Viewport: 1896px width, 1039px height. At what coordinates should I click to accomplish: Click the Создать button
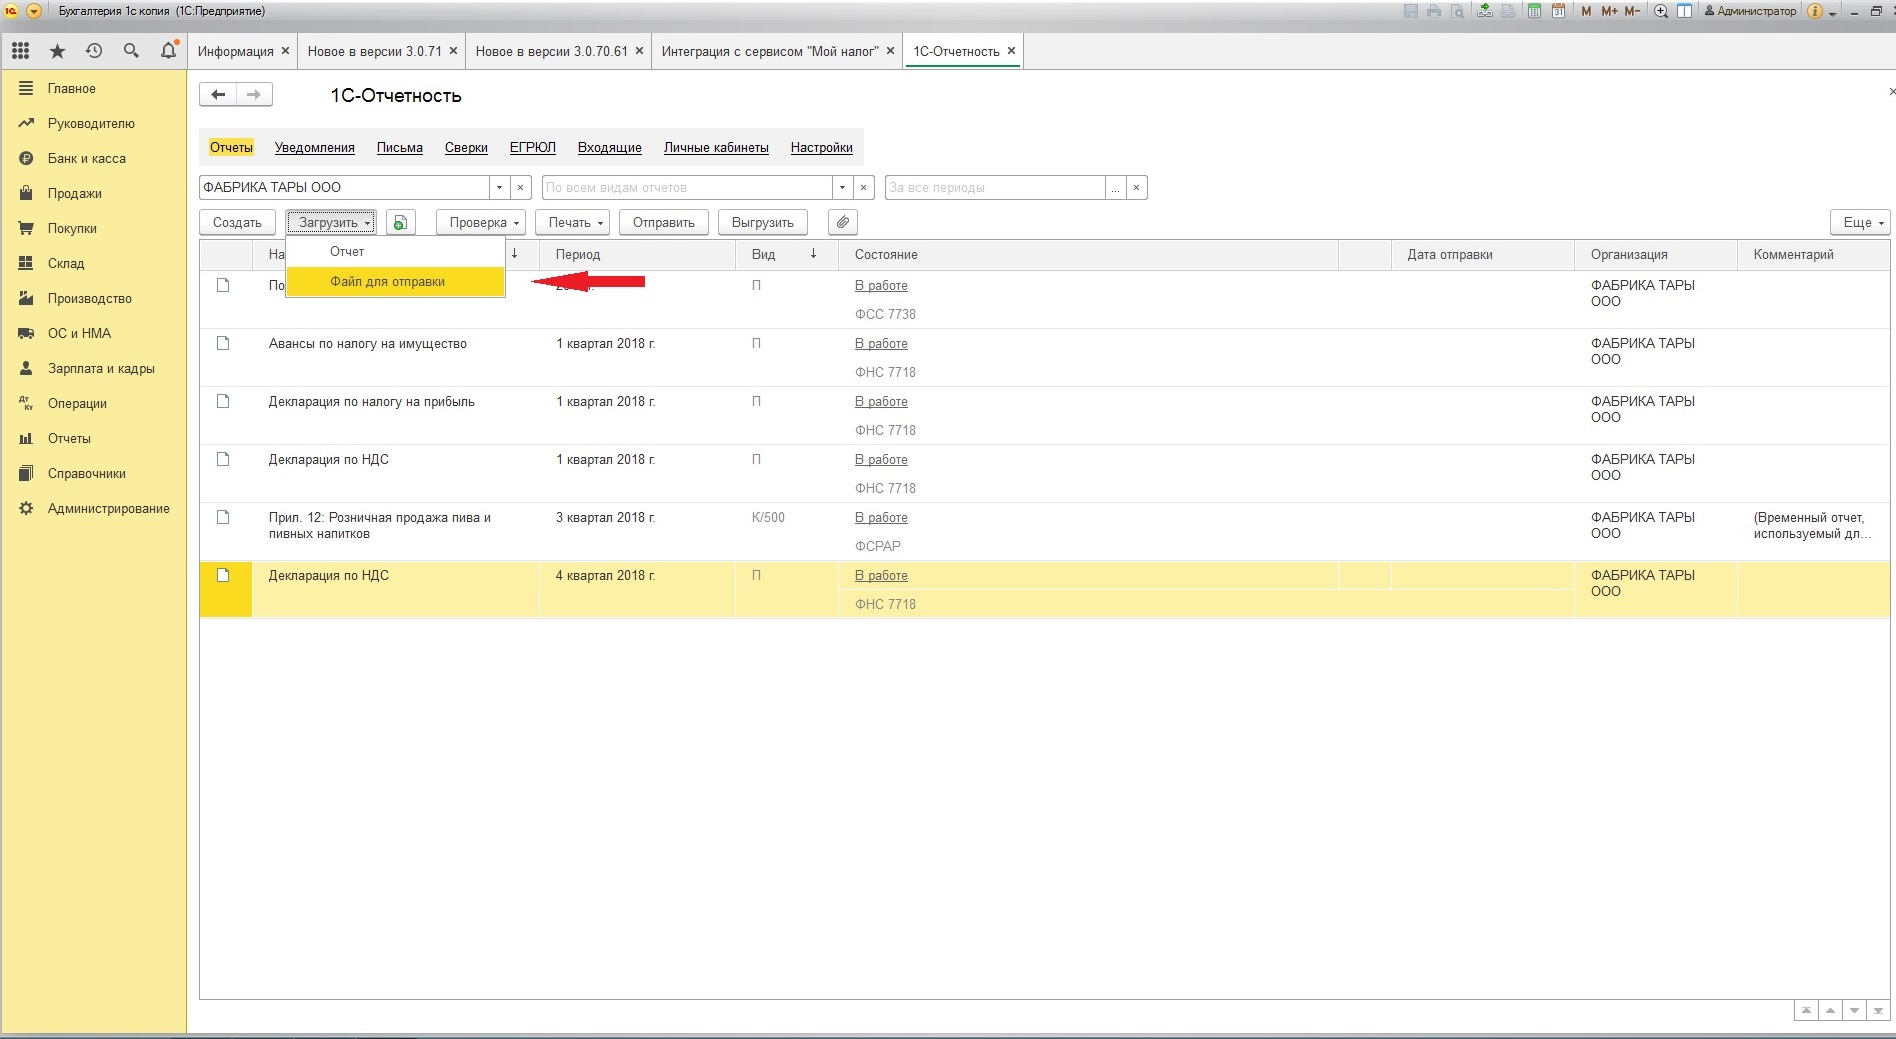pyautogui.click(x=237, y=222)
